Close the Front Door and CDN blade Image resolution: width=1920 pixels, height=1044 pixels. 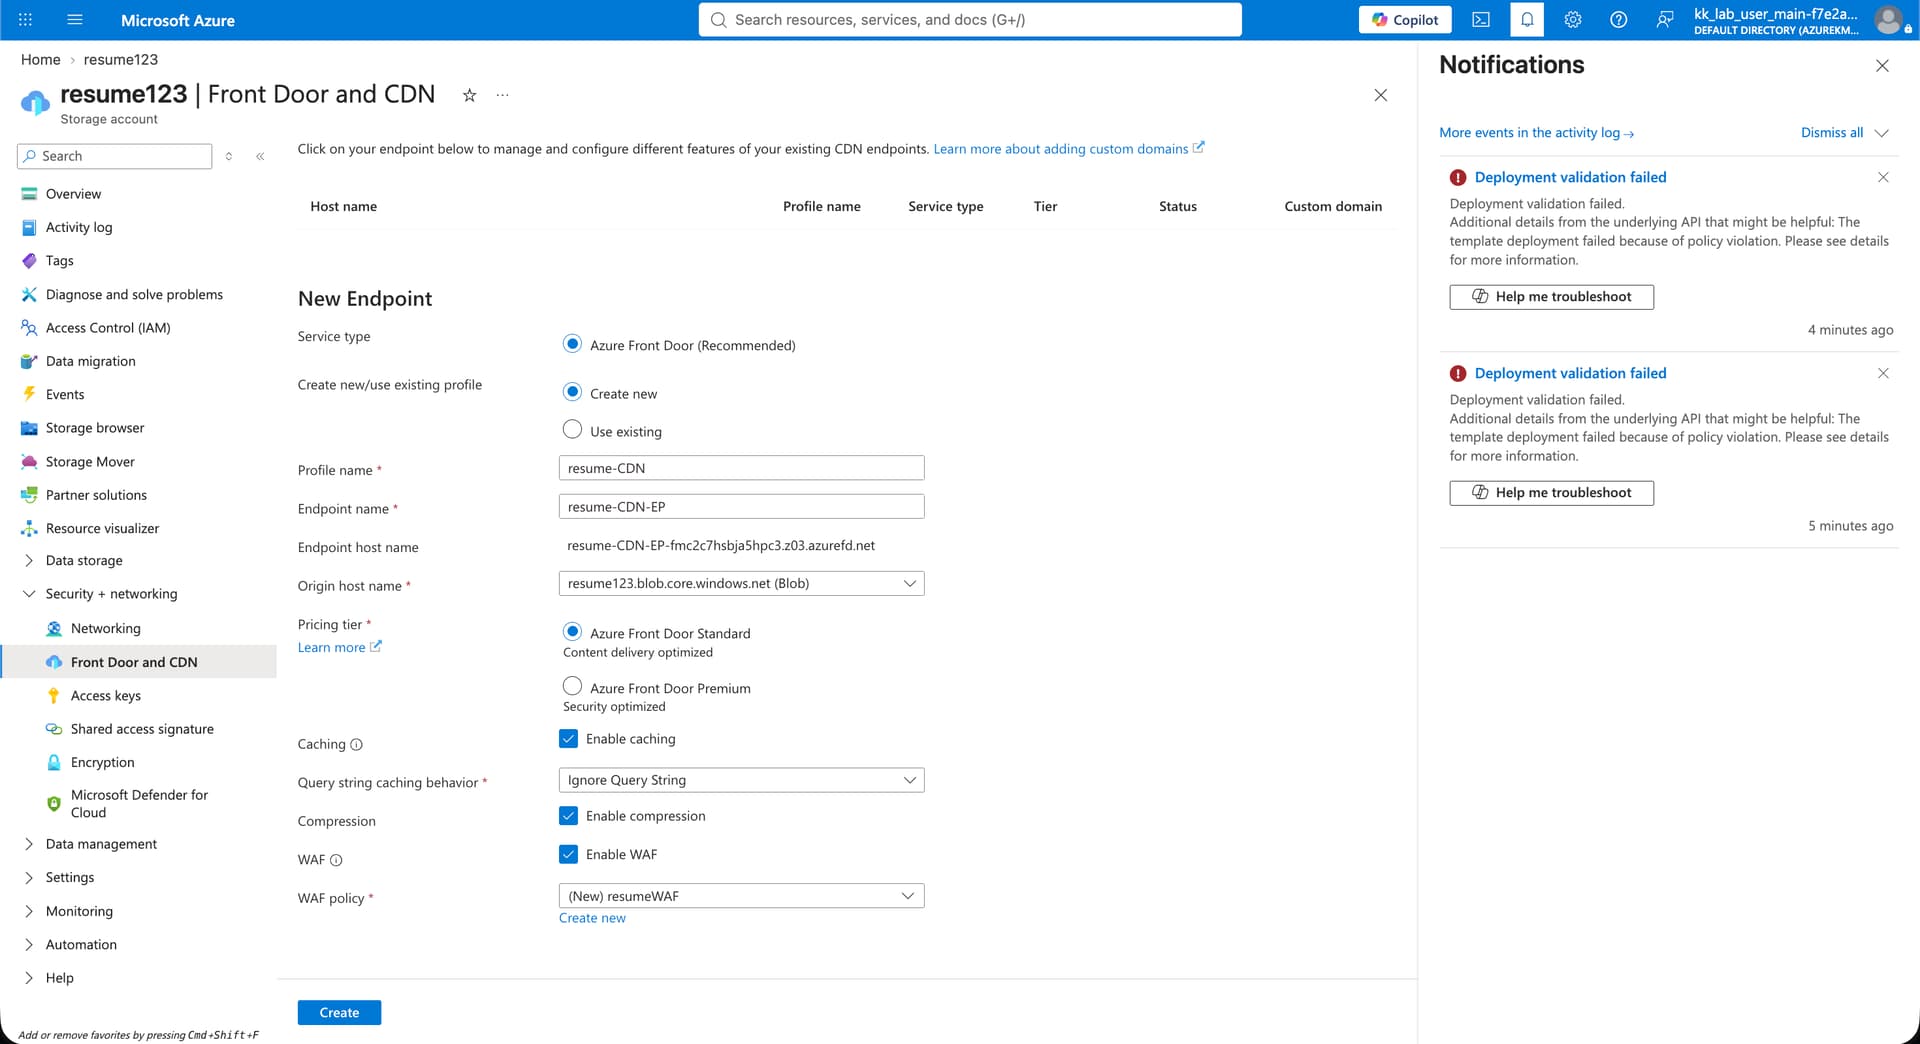coord(1381,95)
